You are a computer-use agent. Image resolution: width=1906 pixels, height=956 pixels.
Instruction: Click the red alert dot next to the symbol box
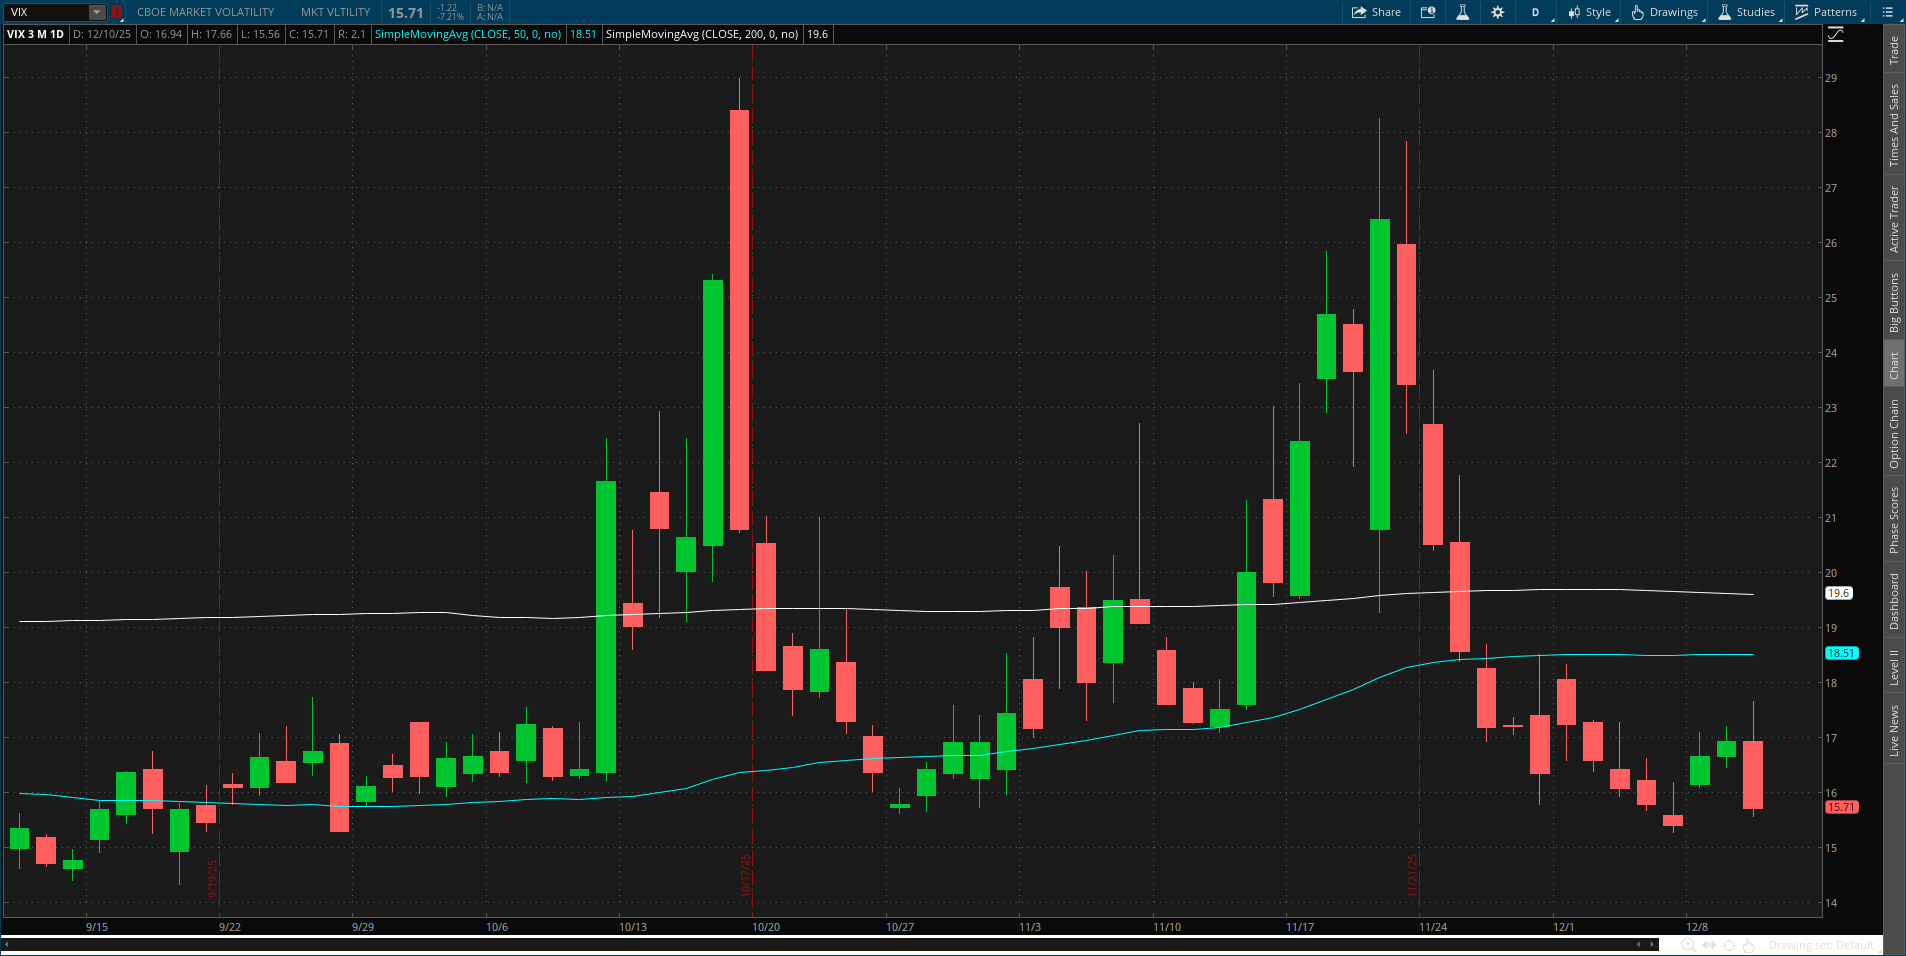117,12
